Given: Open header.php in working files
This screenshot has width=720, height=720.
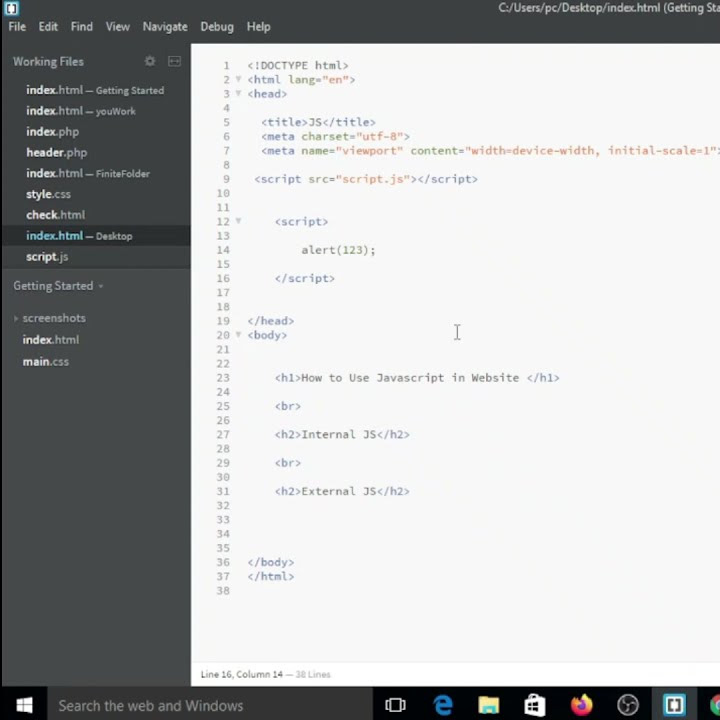Looking at the screenshot, I should point(56,152).
